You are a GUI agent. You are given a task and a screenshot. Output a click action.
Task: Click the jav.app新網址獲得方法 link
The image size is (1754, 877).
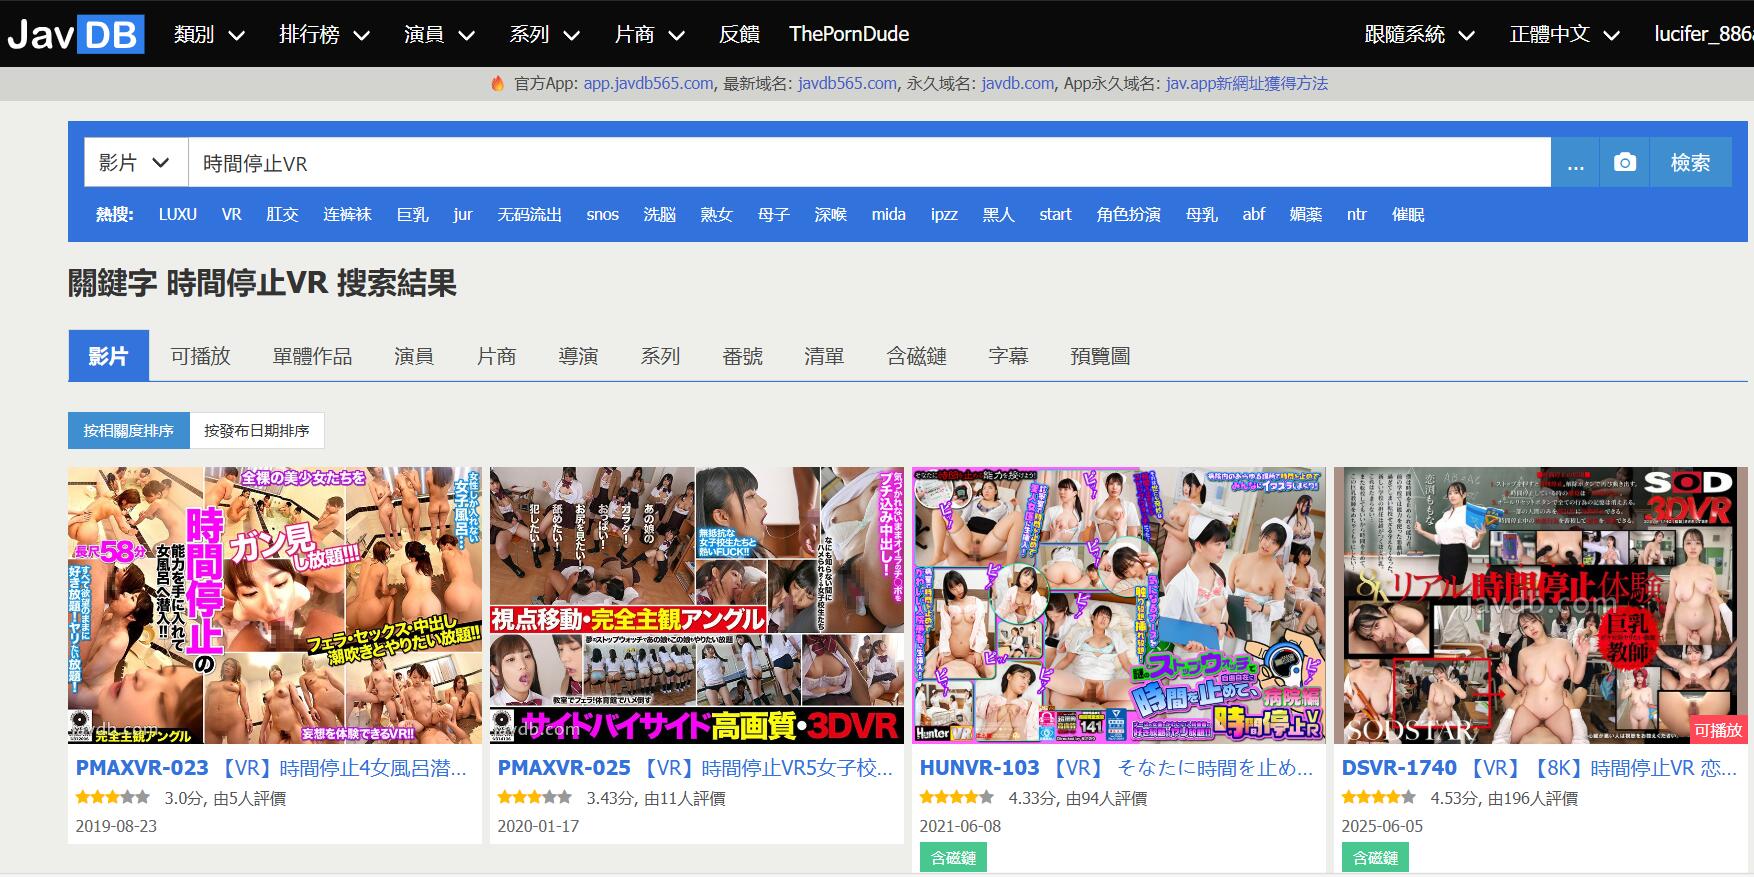1247,84
